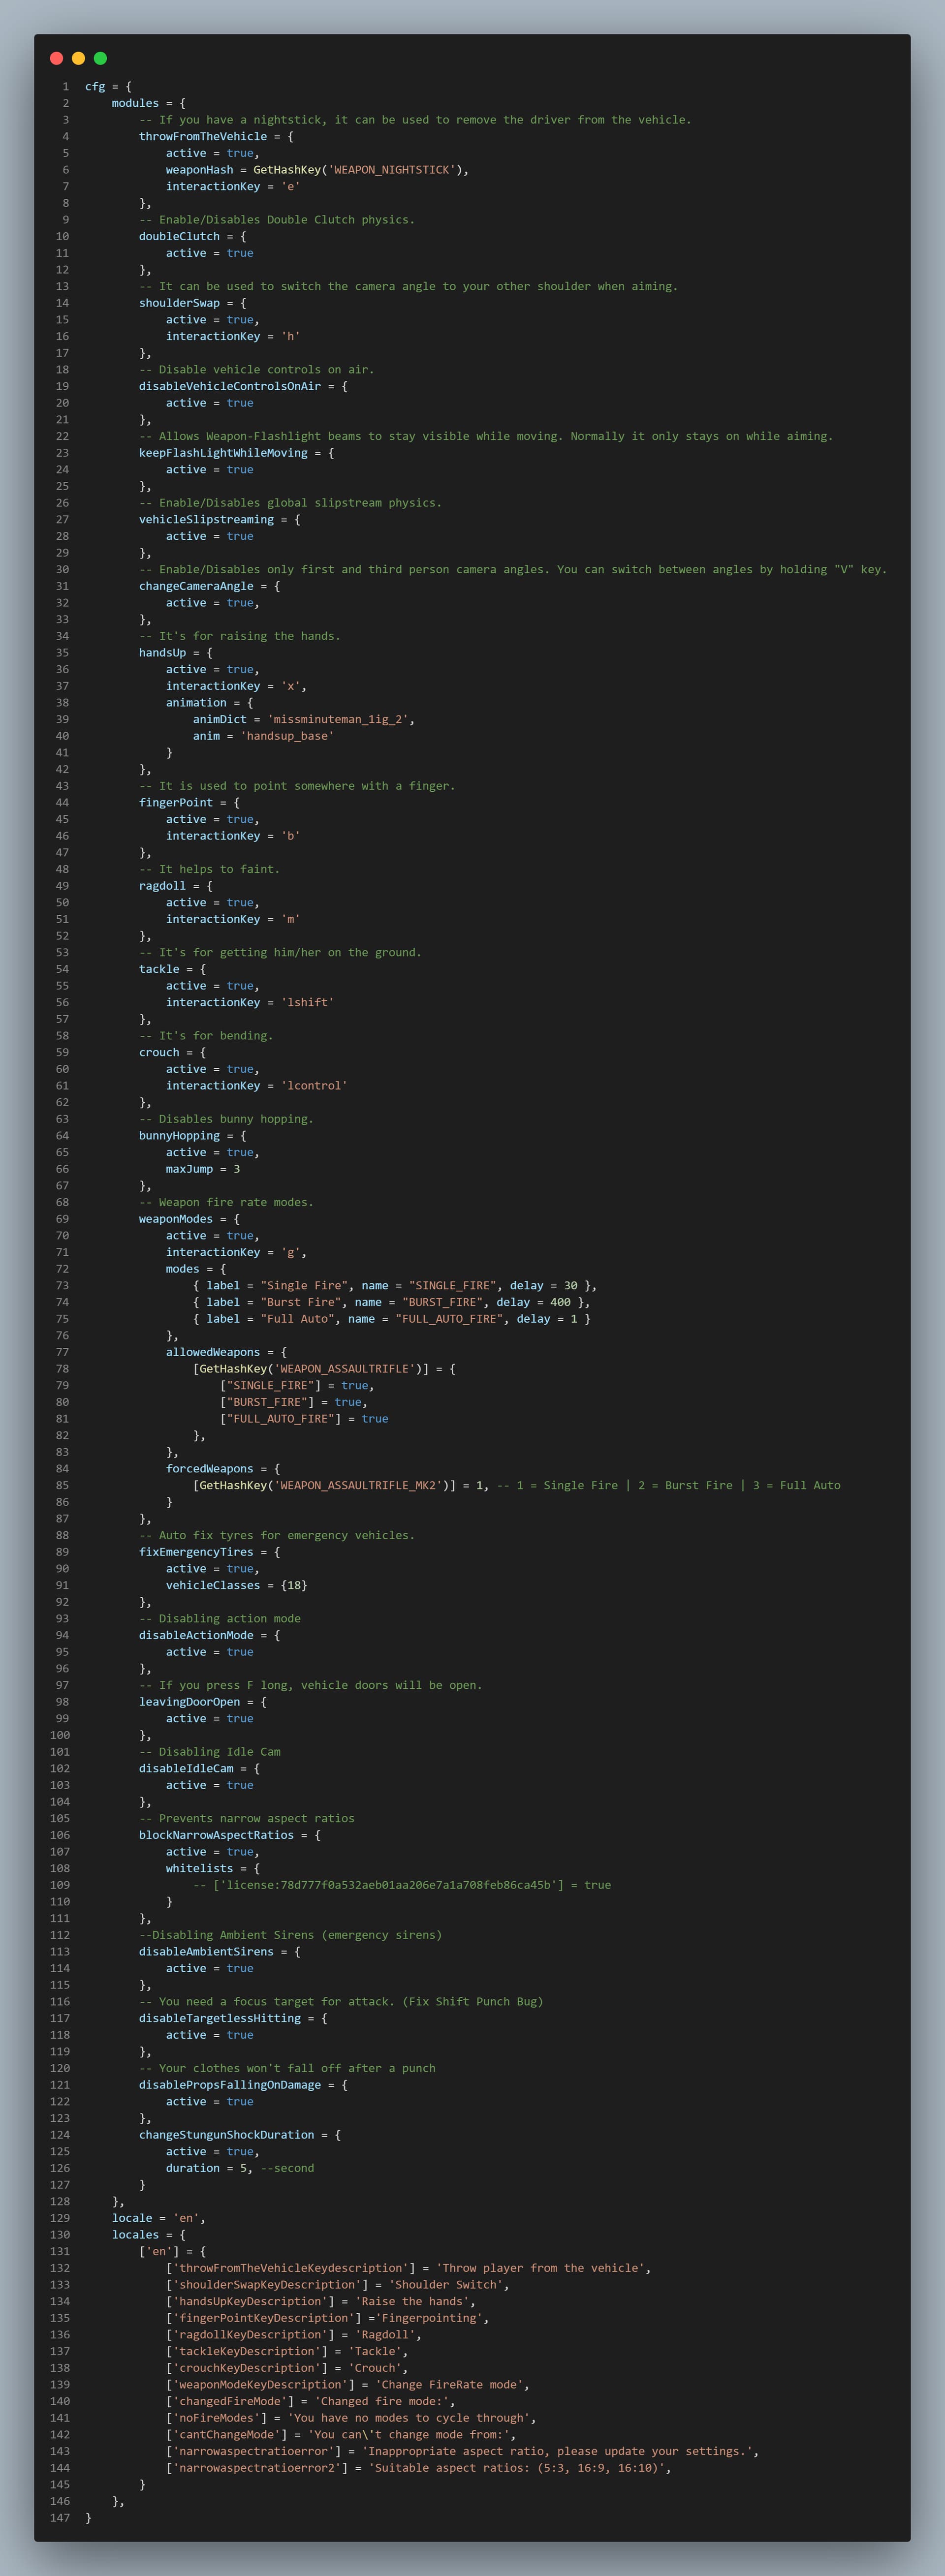Click the 'Change FireRate mode' string
The height and width of the screenshot is (2576, 945).
click(449, 2385)
